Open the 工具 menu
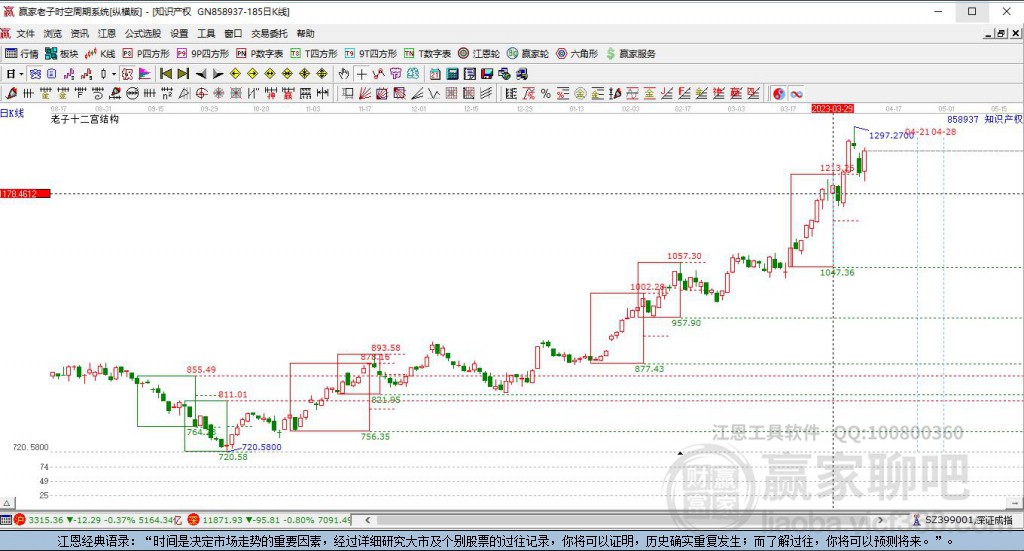Viewport: 1024px width, 551px height. point(206,33)
